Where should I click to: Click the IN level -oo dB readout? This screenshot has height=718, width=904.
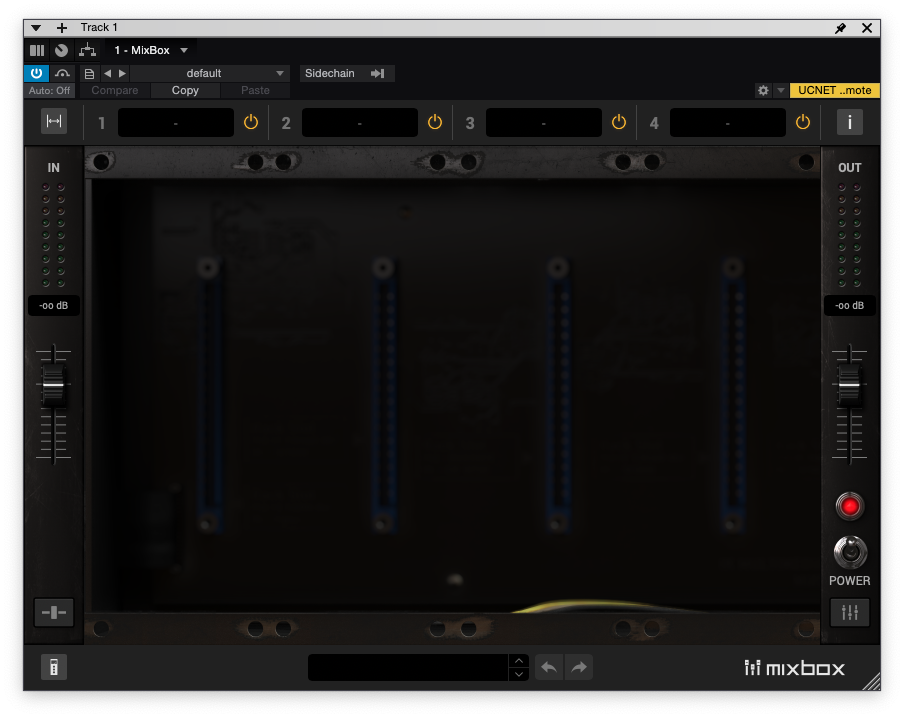click(54, 306)
